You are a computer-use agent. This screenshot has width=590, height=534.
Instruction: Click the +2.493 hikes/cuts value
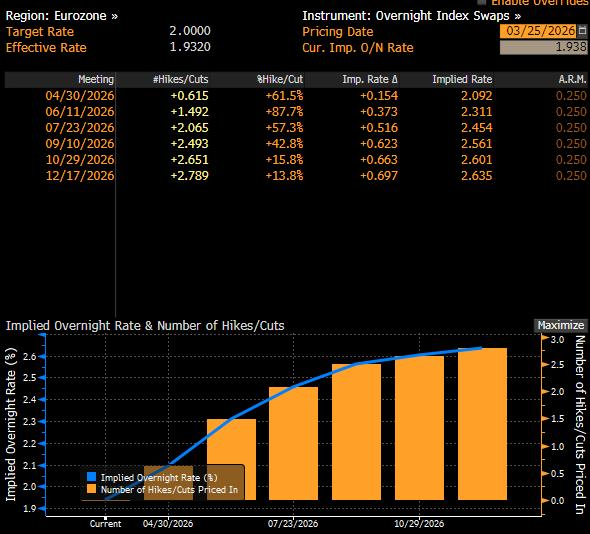pyautogui.click(x=189, y=143)
